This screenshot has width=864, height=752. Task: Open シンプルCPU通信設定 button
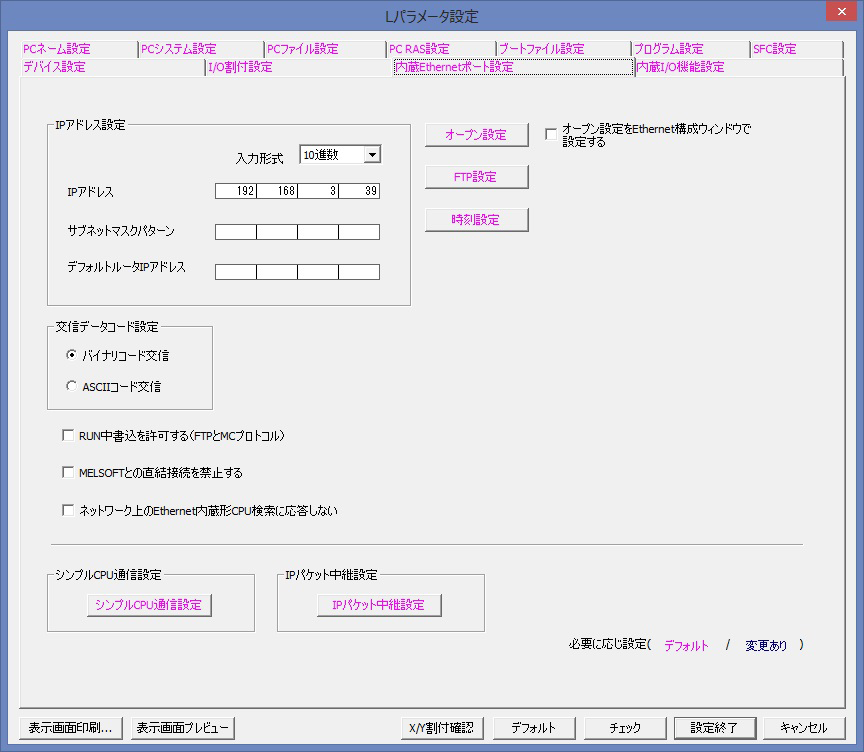pos(149,605)
